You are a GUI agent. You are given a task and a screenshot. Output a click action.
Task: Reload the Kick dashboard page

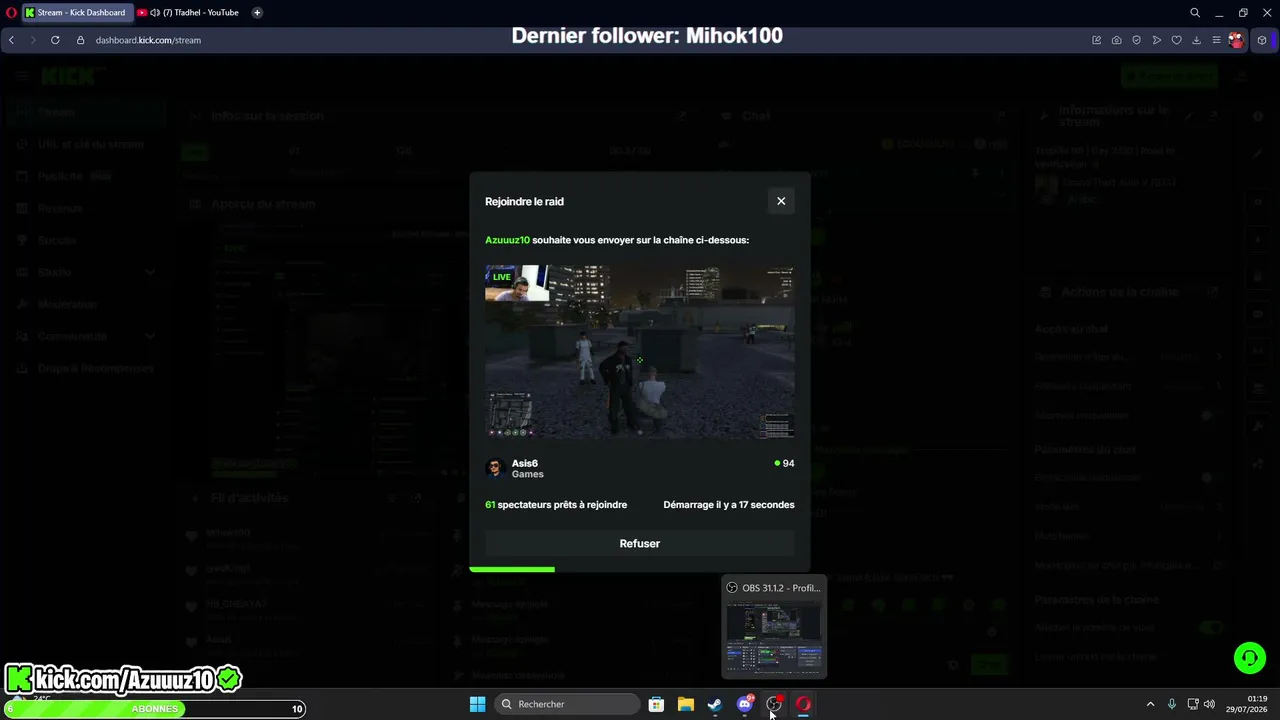click(55, 40)
